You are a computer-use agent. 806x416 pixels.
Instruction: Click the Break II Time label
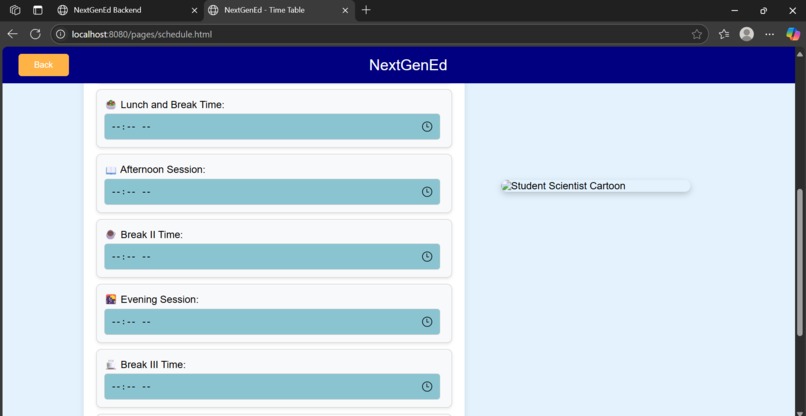[152, 235]
